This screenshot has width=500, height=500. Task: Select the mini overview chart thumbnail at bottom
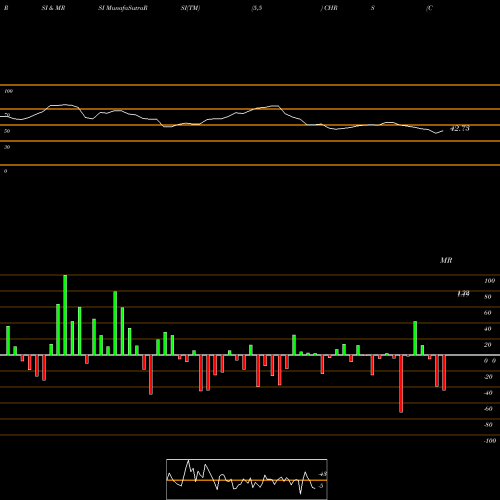[x=247, y=479]
